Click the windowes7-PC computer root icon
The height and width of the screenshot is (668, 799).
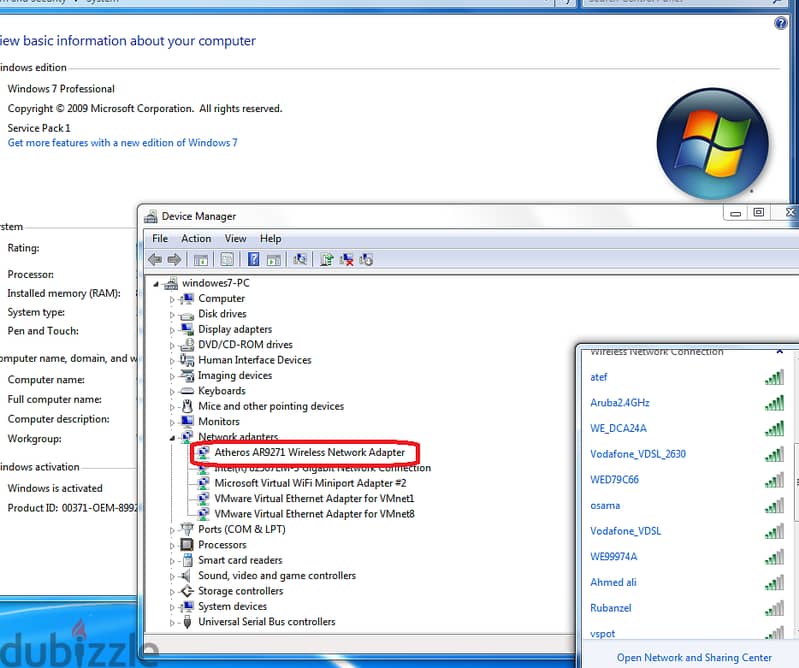(x=171, y=283)
